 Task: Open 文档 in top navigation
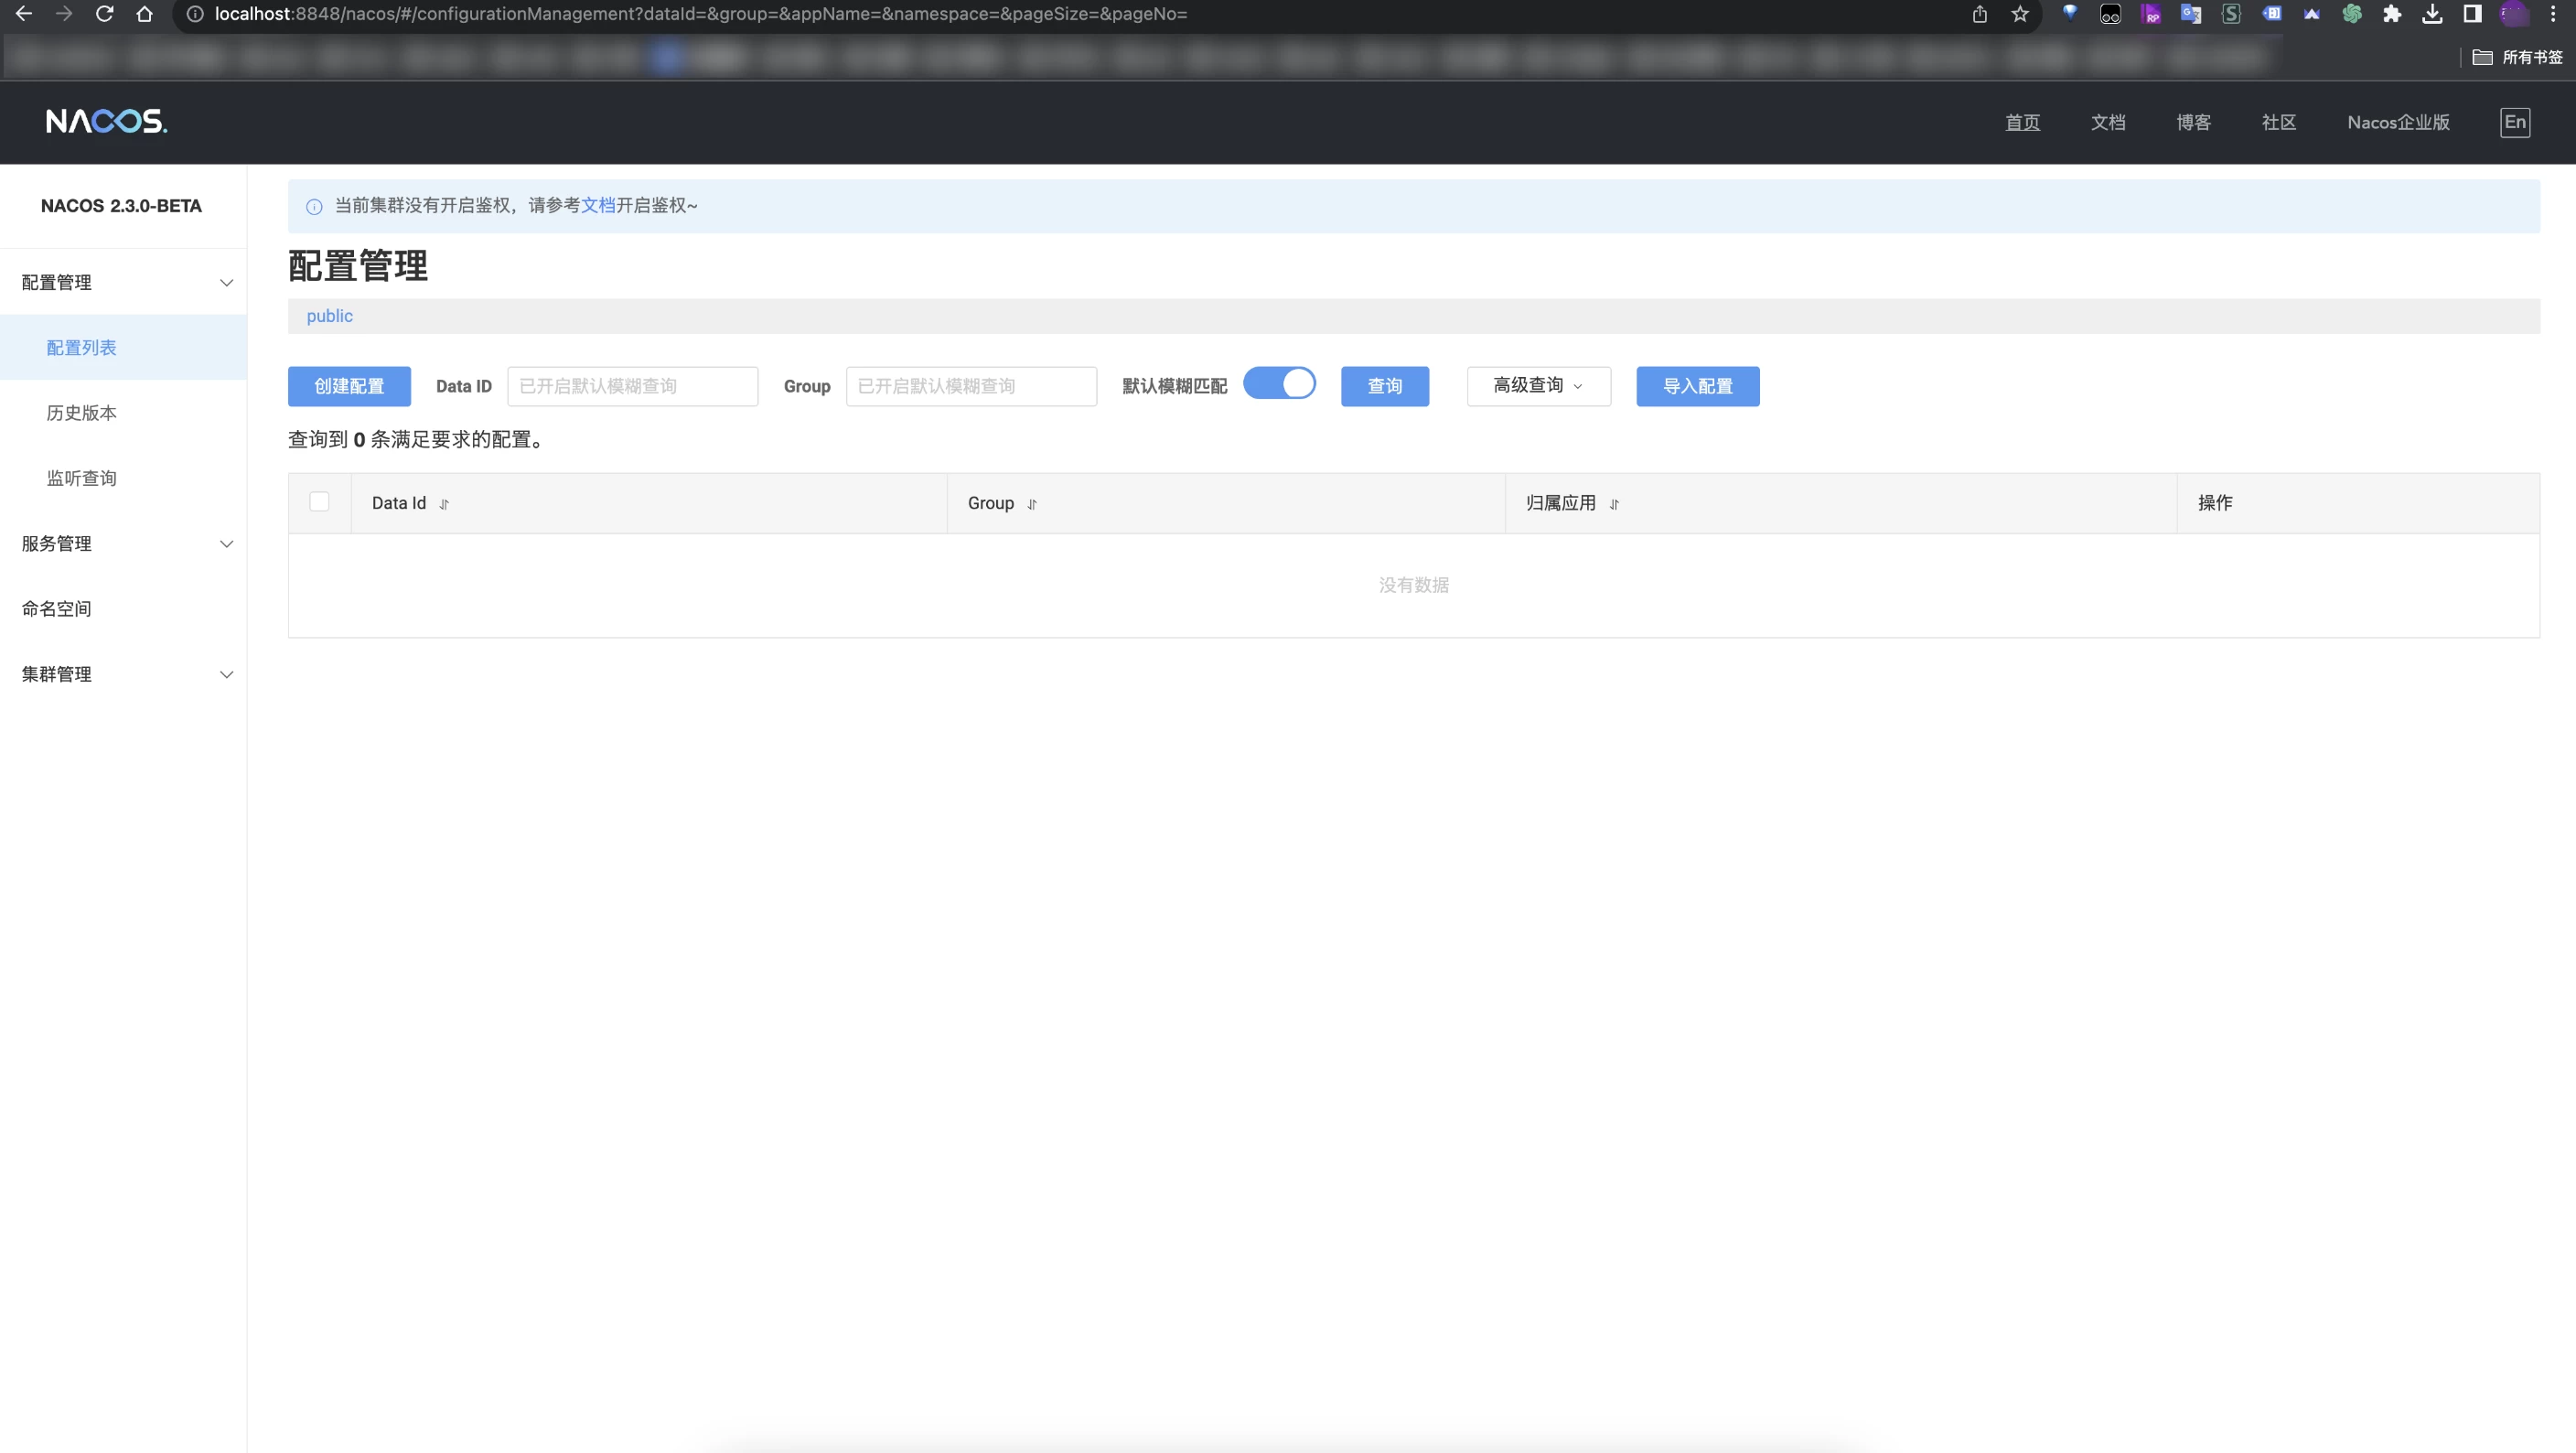[x=2108, y=122]
